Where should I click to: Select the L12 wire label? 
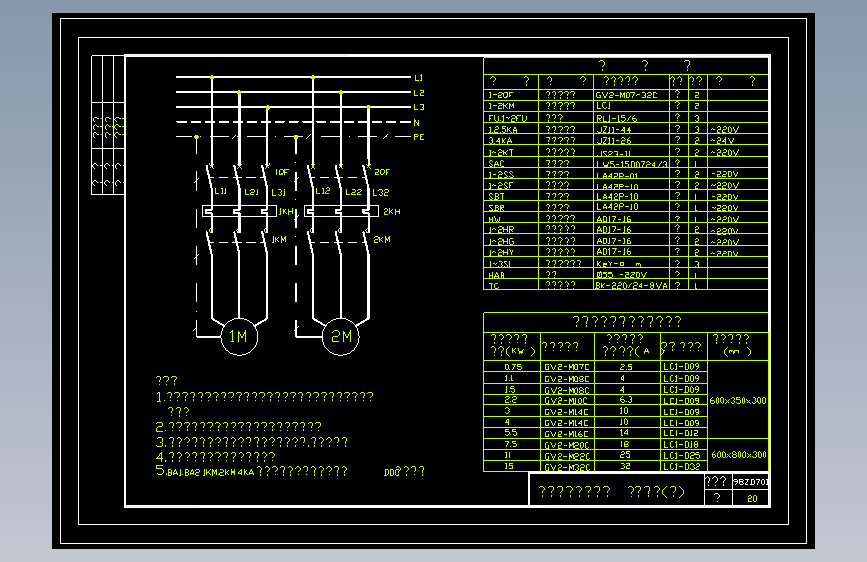click(x=322, y=191)
